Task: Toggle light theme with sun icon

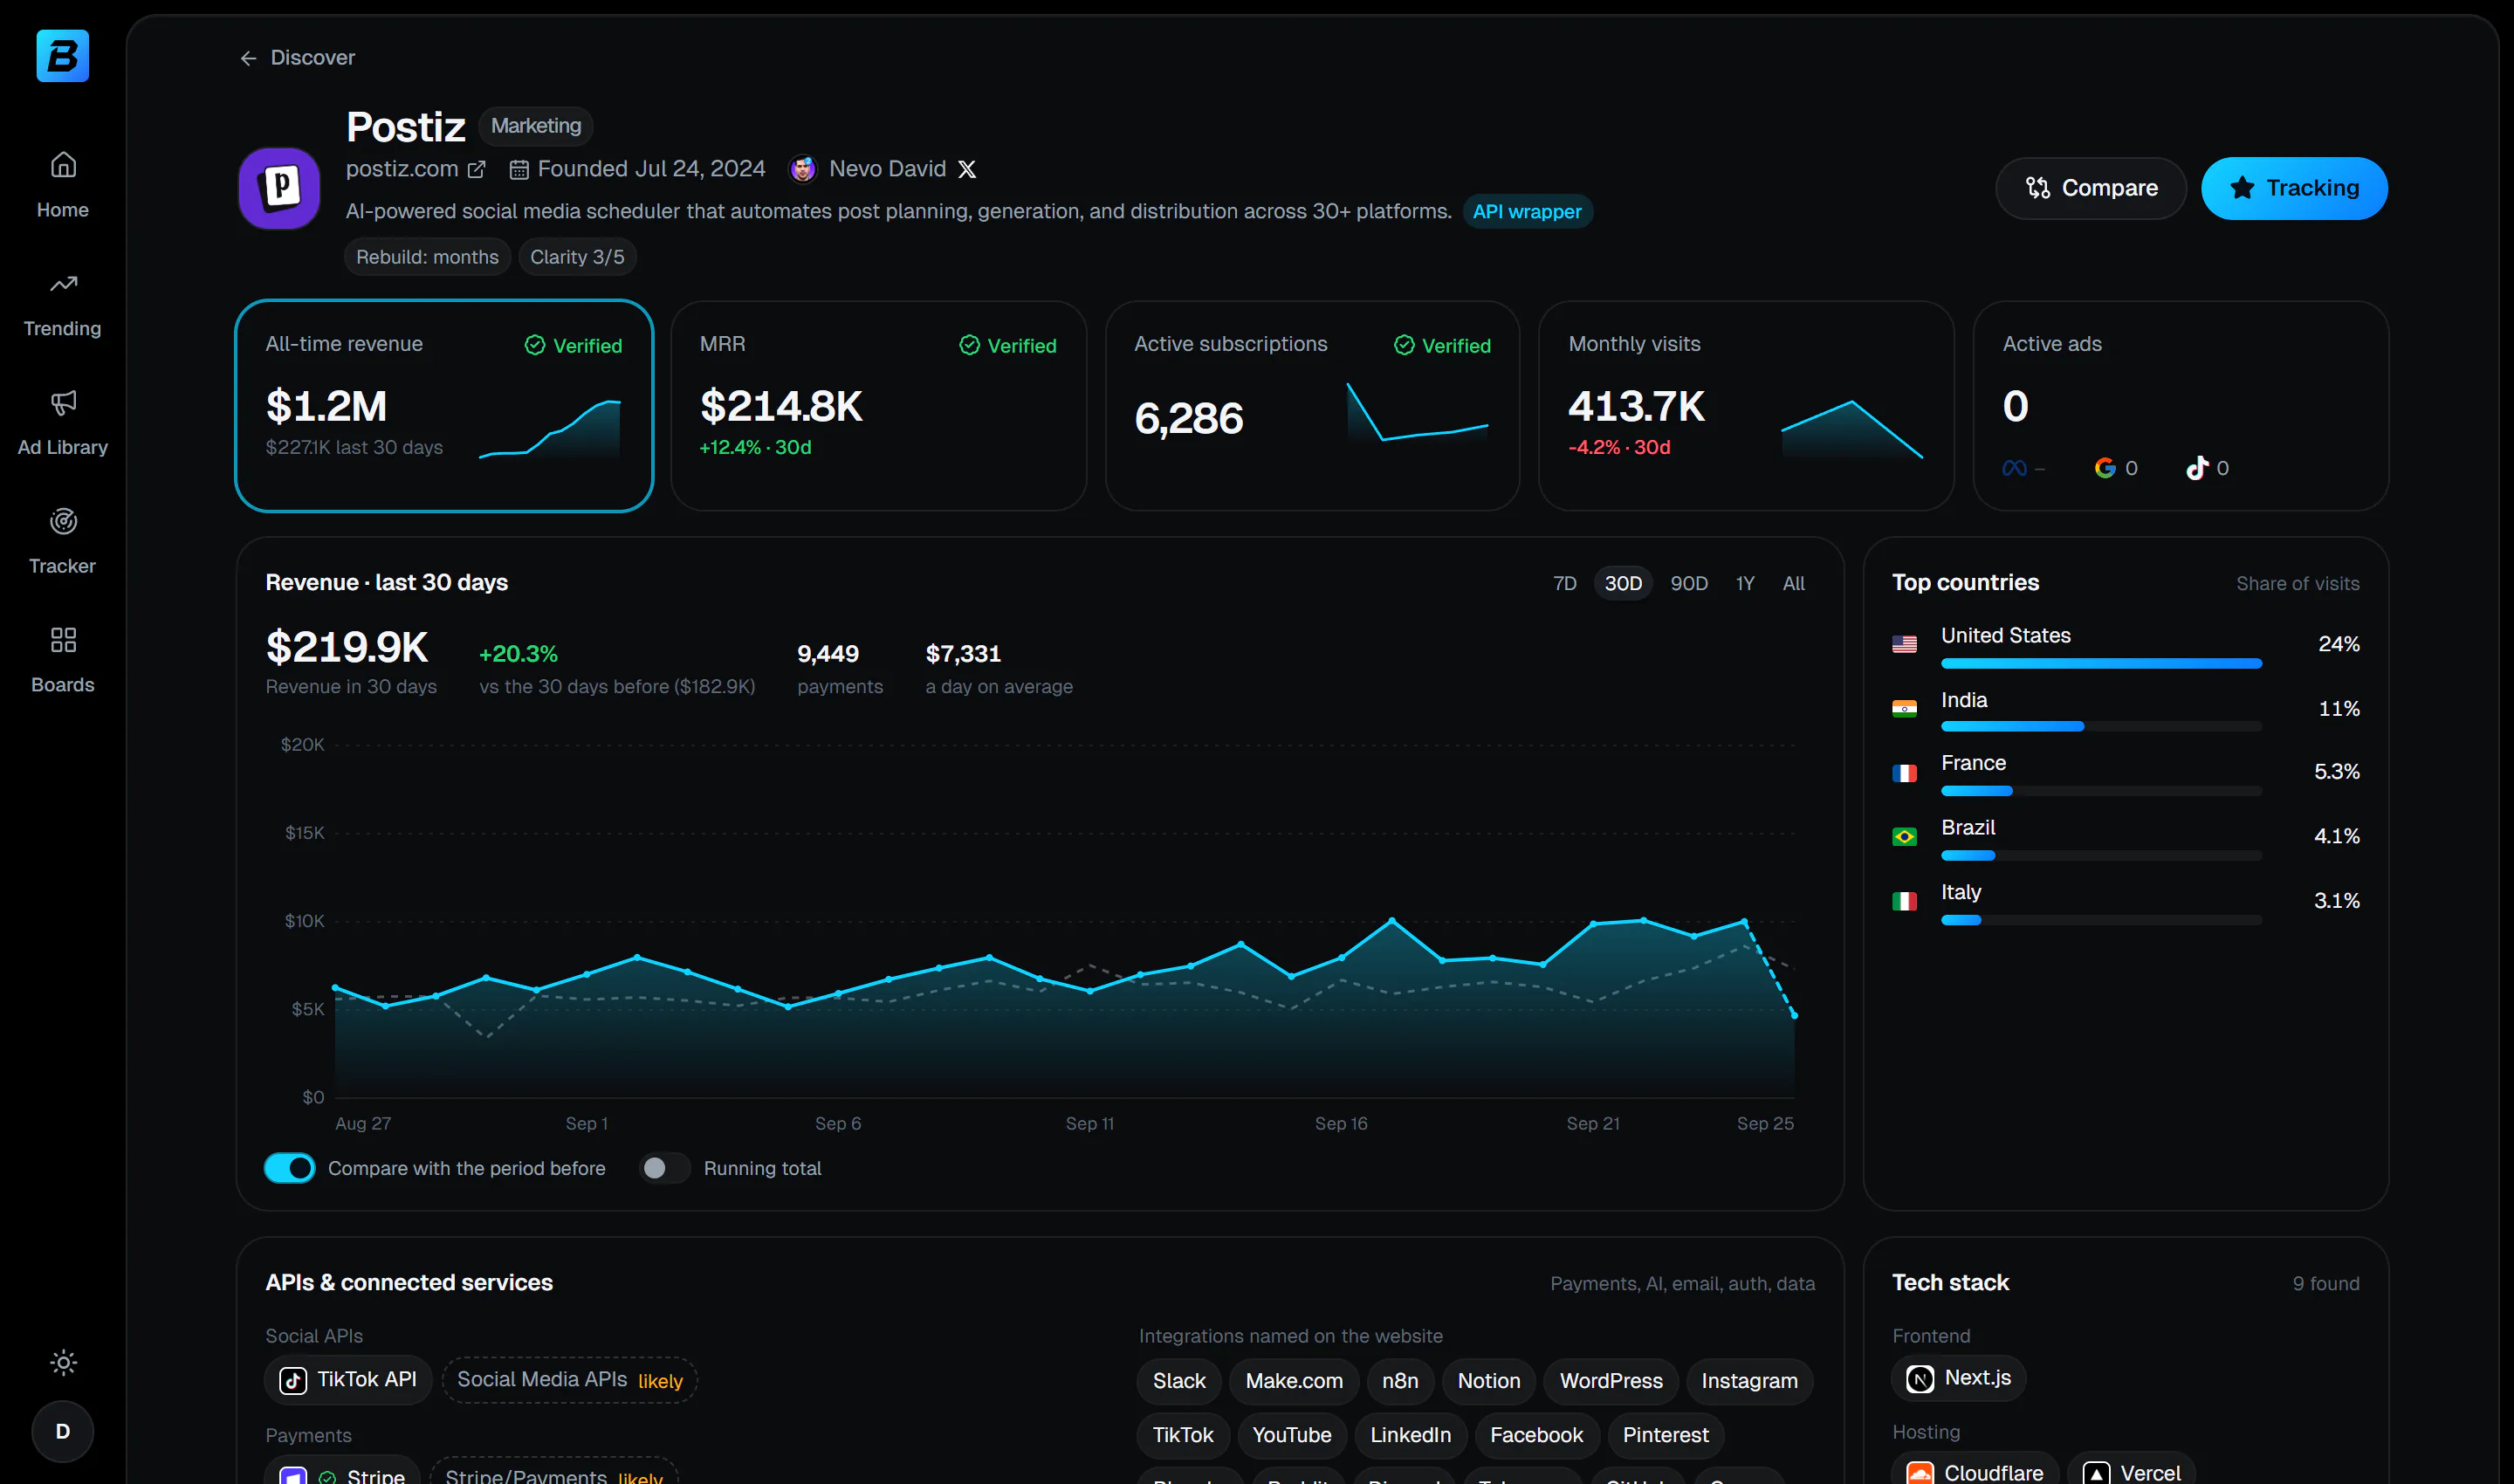Action: coord(64,1362)
